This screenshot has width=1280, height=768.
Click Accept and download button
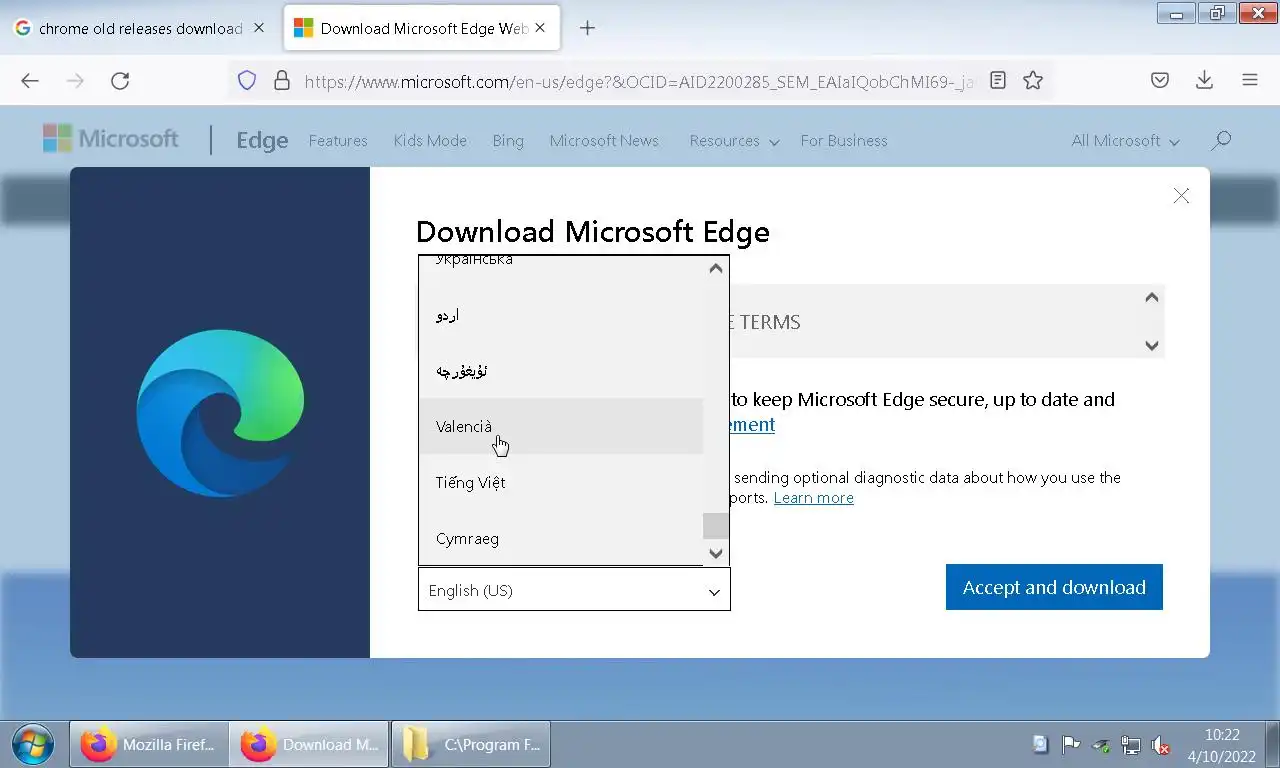coord(1054,587)
